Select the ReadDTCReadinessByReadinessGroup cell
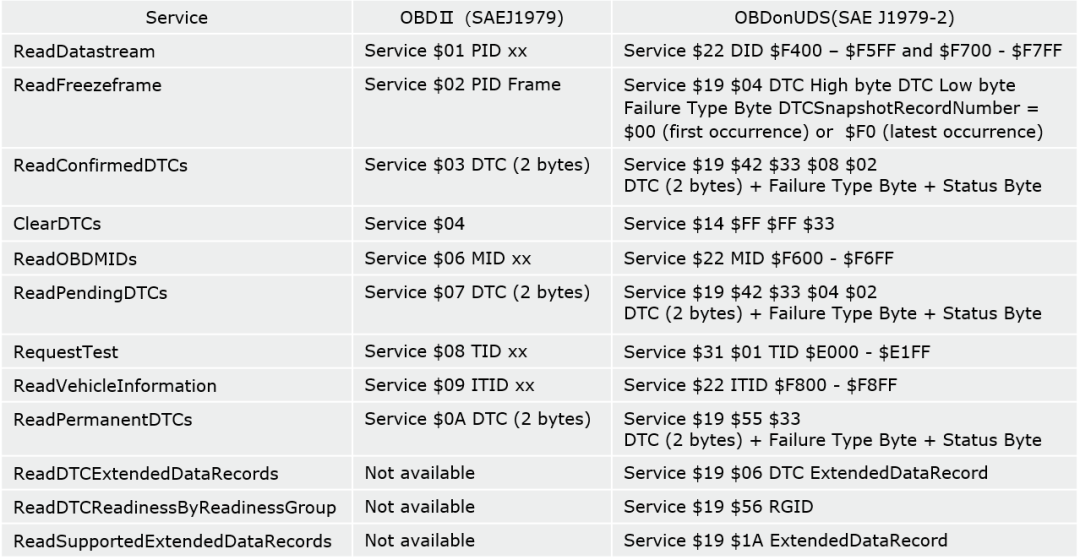 (x=174, y=507)
